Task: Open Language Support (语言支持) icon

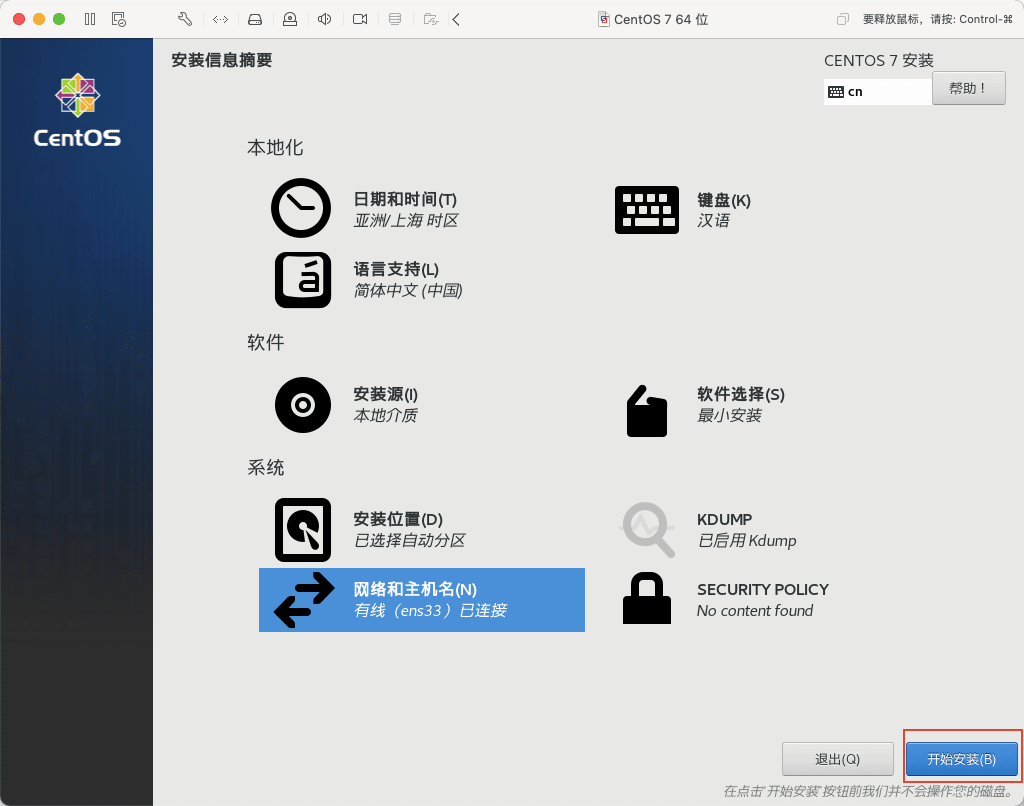Action: point(302,279)
